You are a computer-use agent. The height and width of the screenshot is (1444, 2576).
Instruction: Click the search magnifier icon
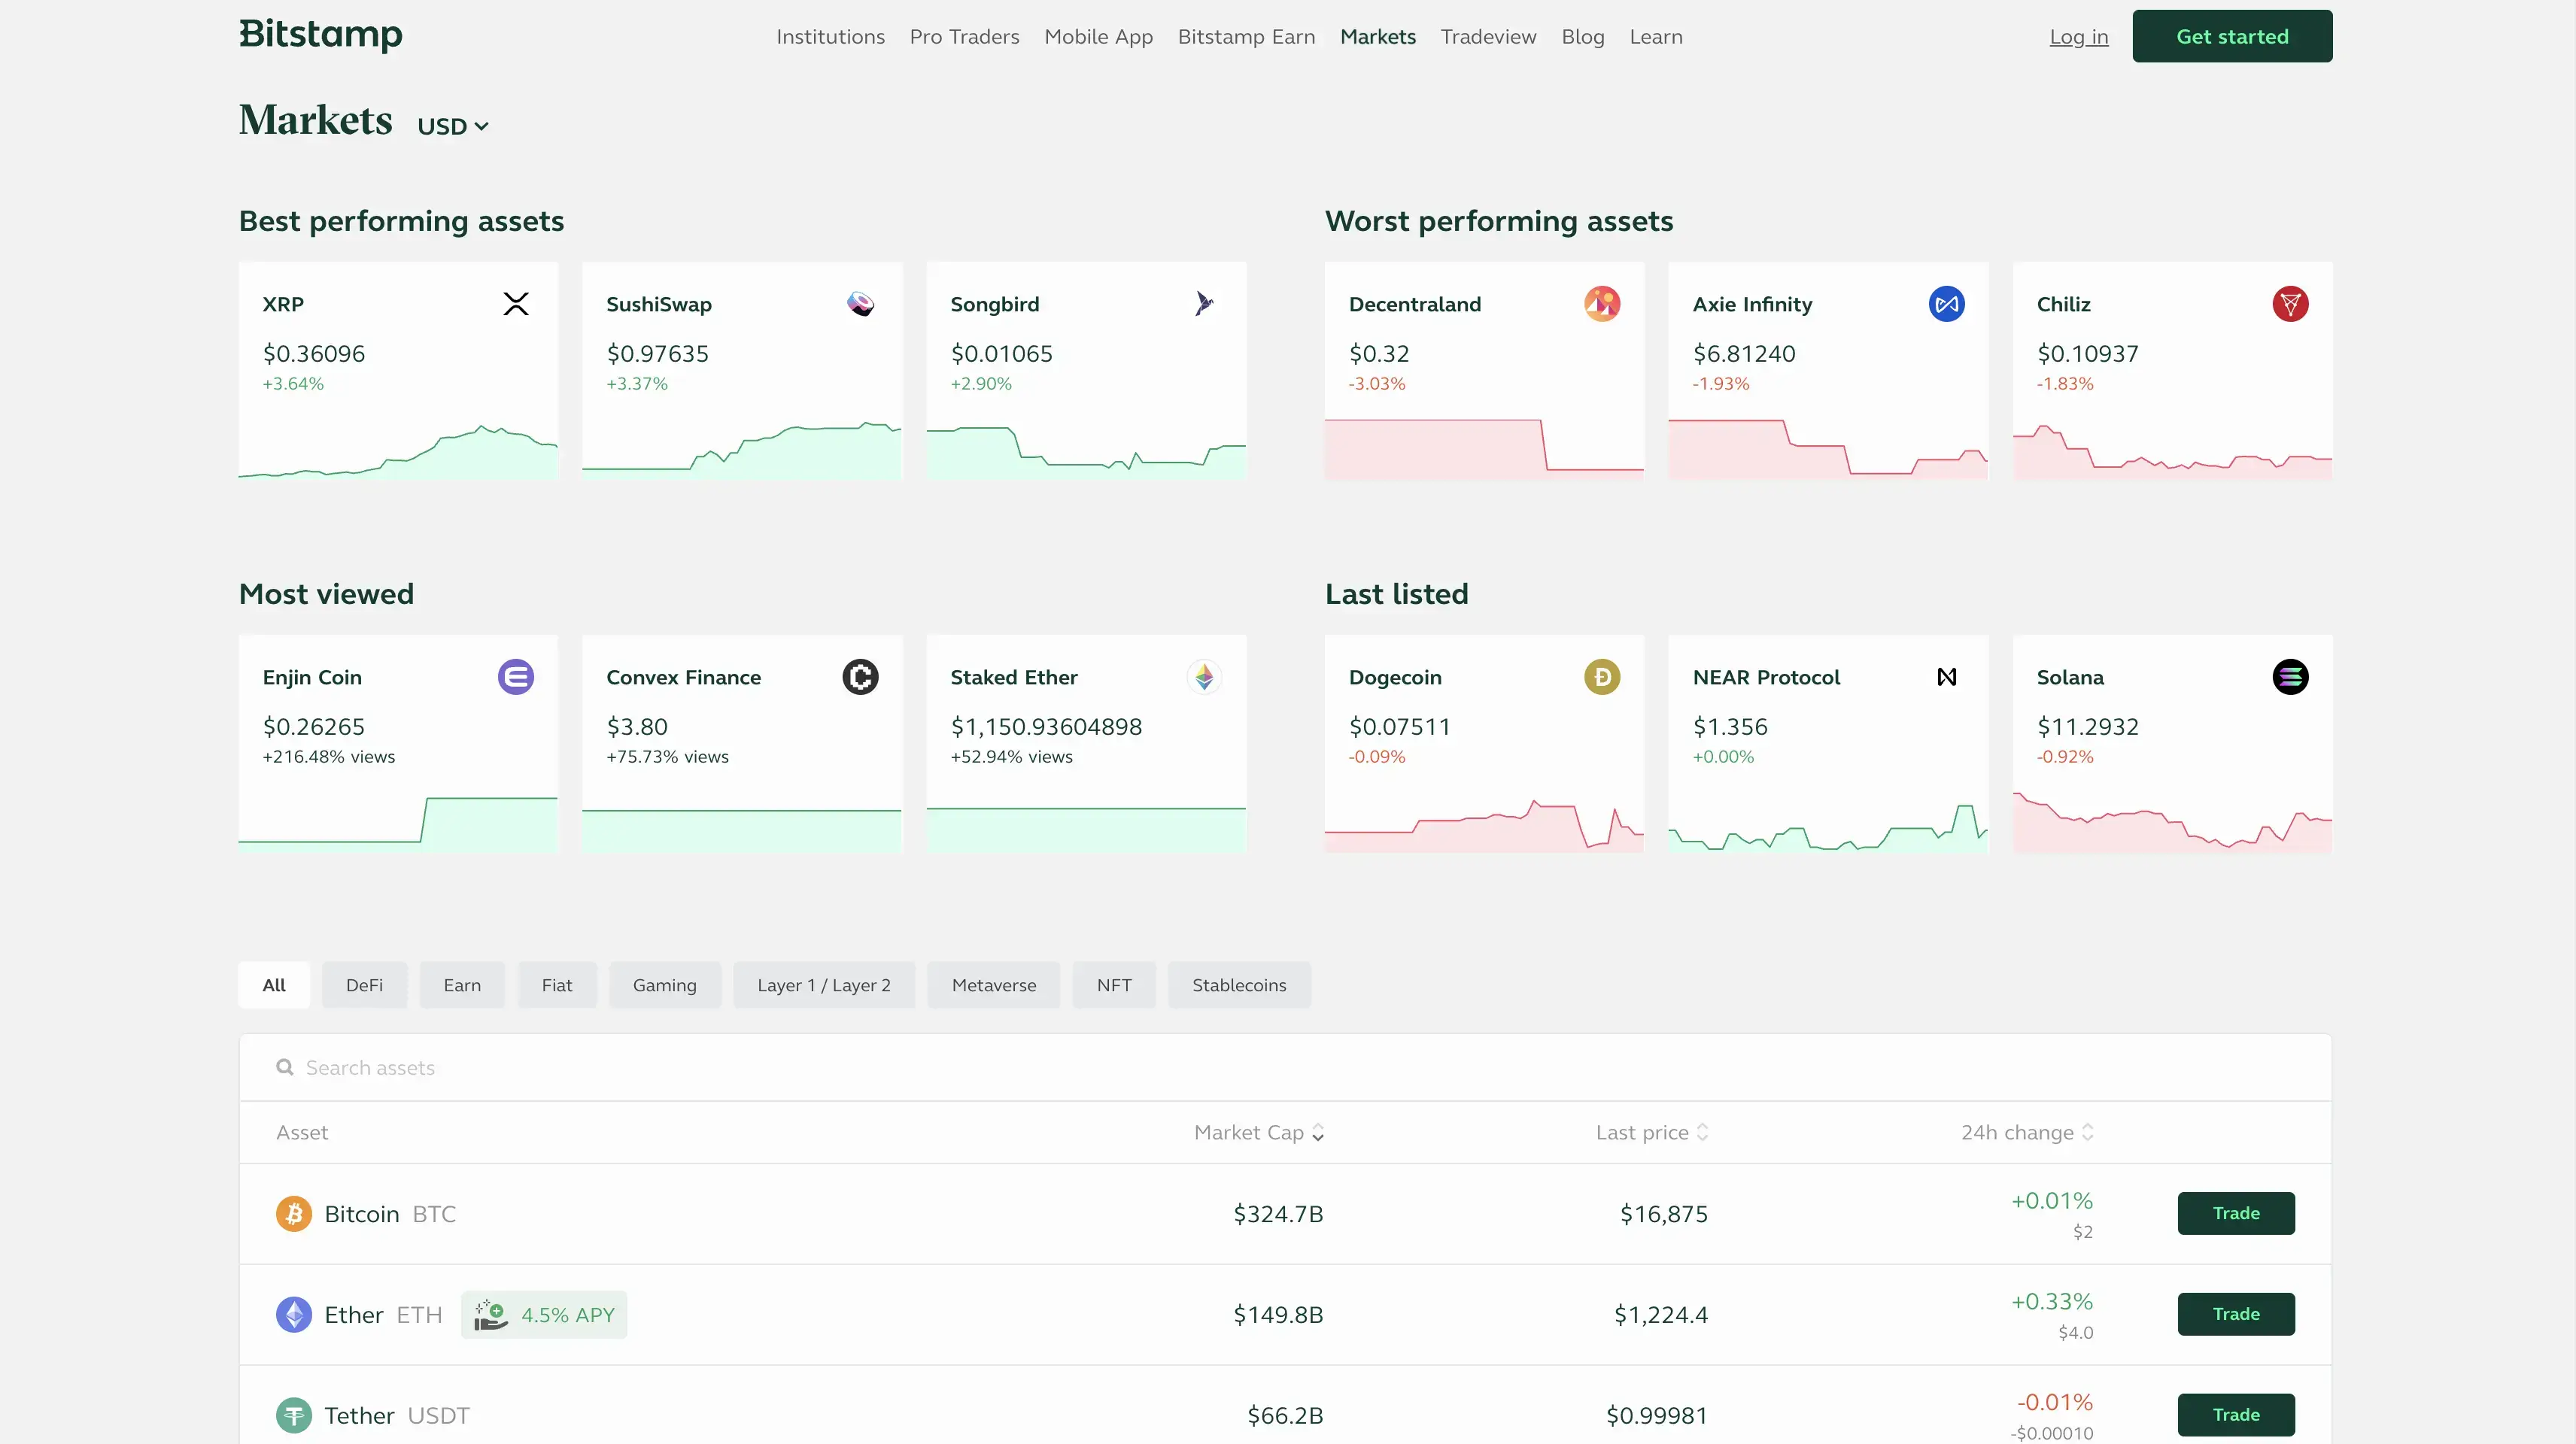pyautogui.click(x=285, y=1067)
